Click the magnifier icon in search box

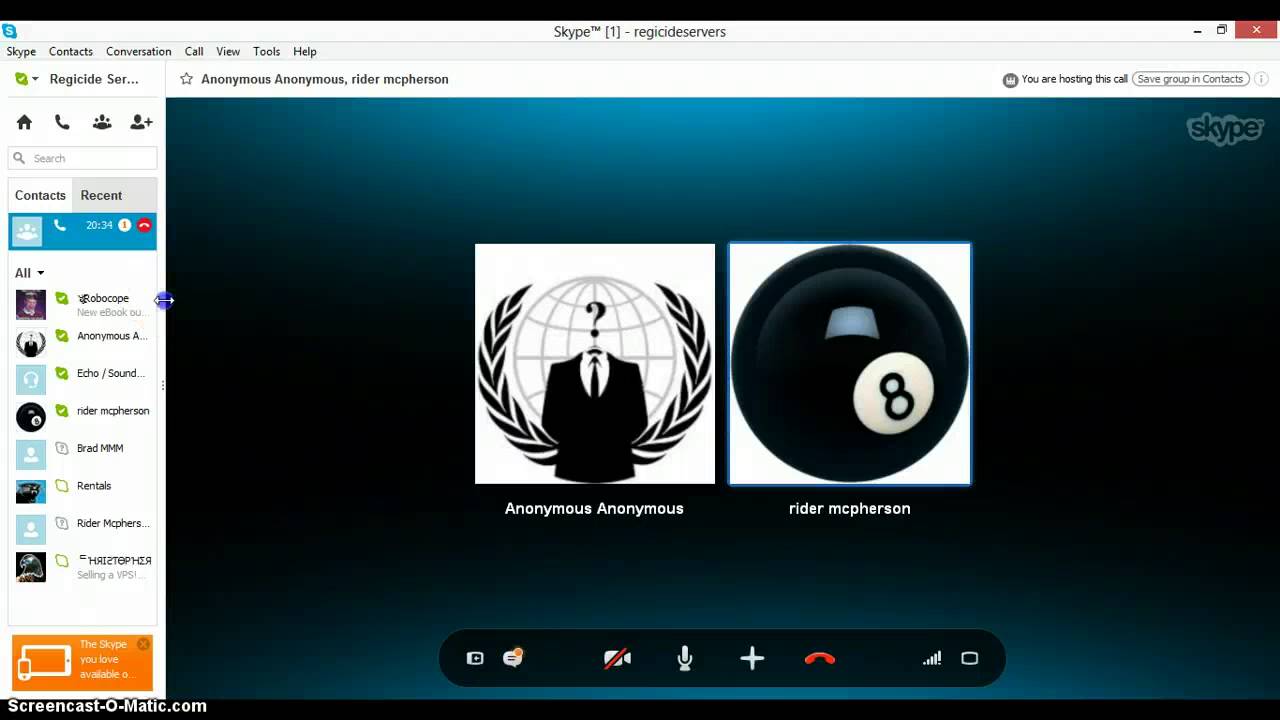pos(19,158)
